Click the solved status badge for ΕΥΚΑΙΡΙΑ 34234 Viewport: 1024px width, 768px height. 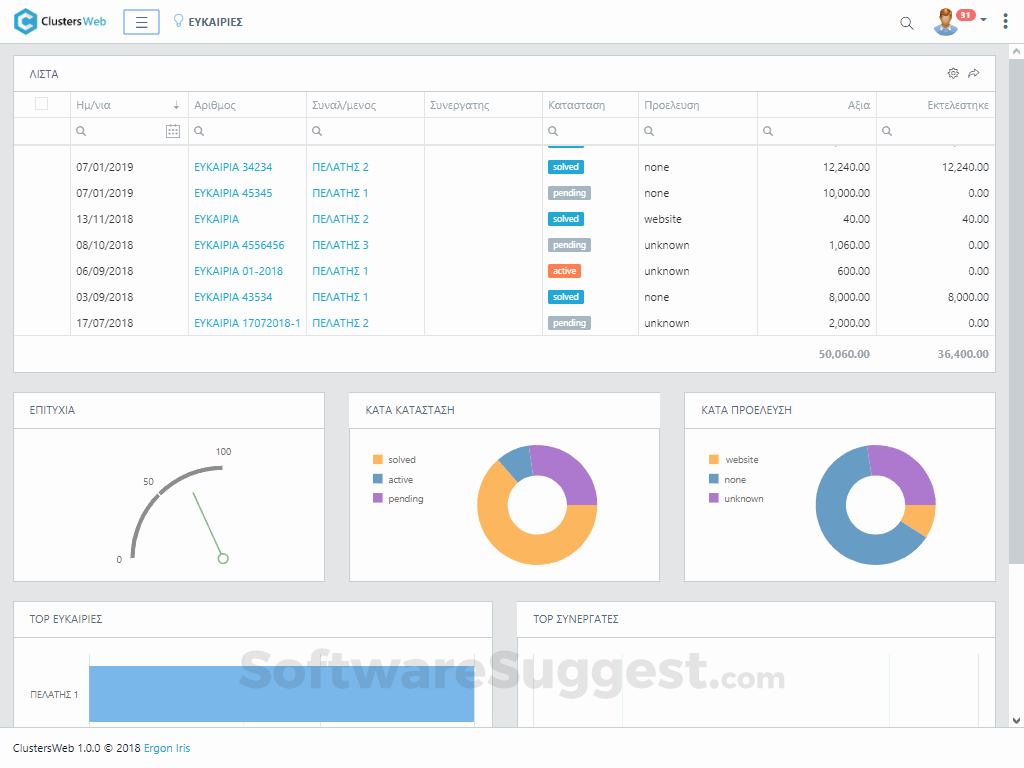pos(565,167)
